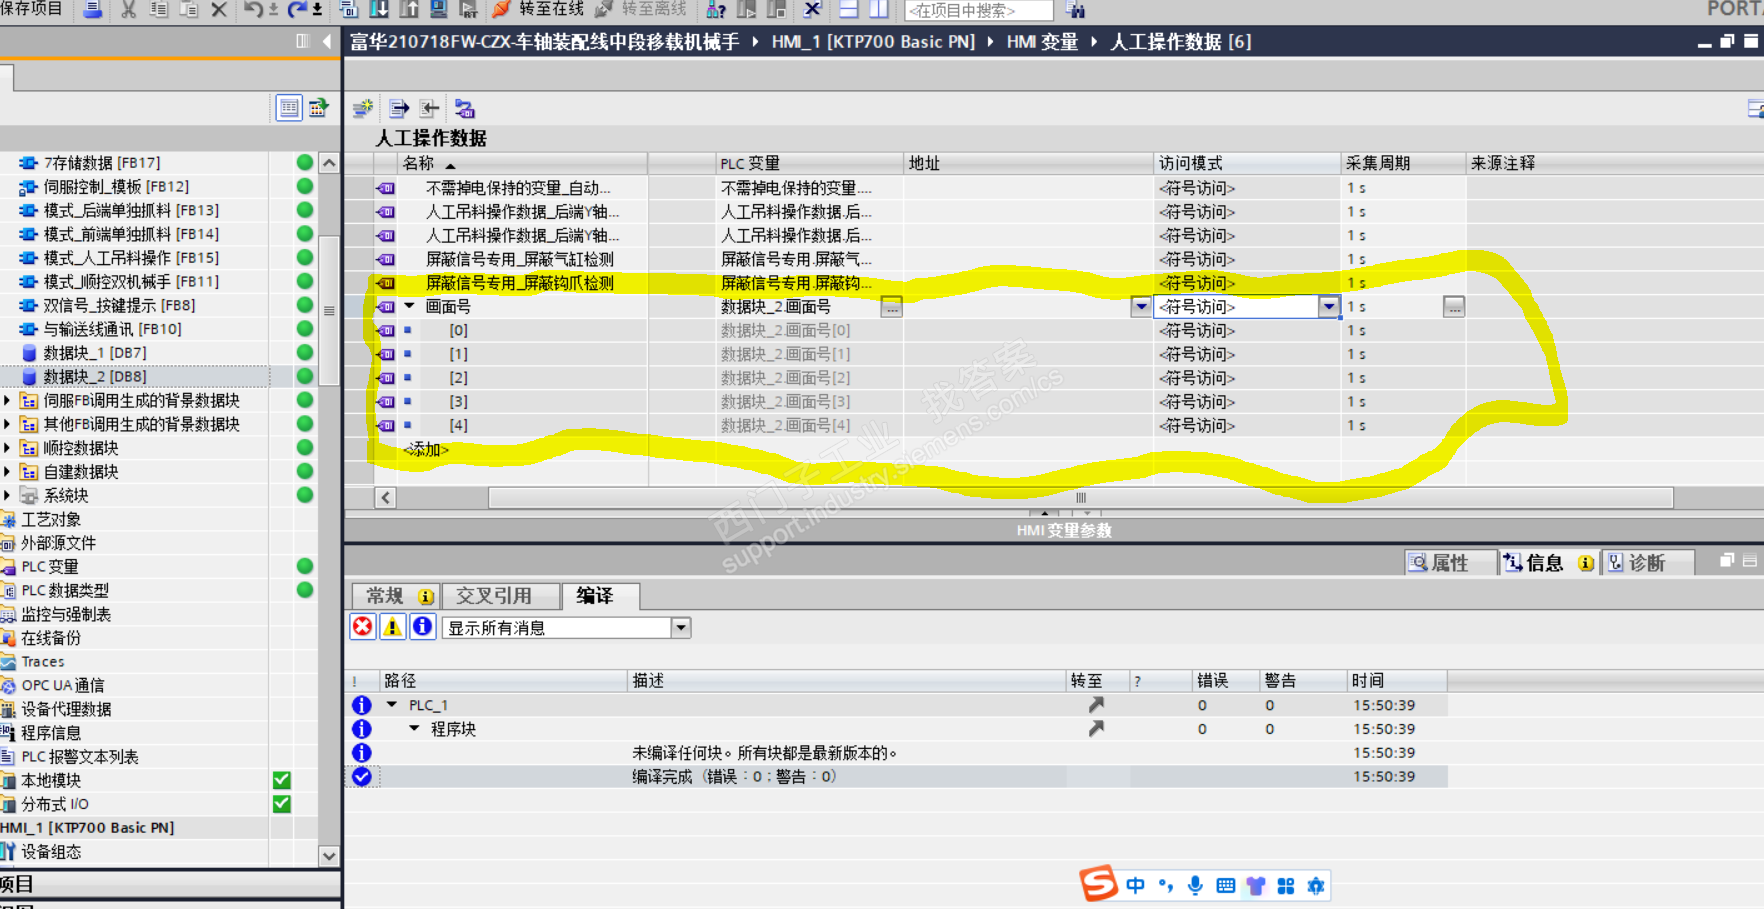The image size is (1764, 909).
Task: Click the compile icon in the top toolbar
Action: [x=349, y=10]
